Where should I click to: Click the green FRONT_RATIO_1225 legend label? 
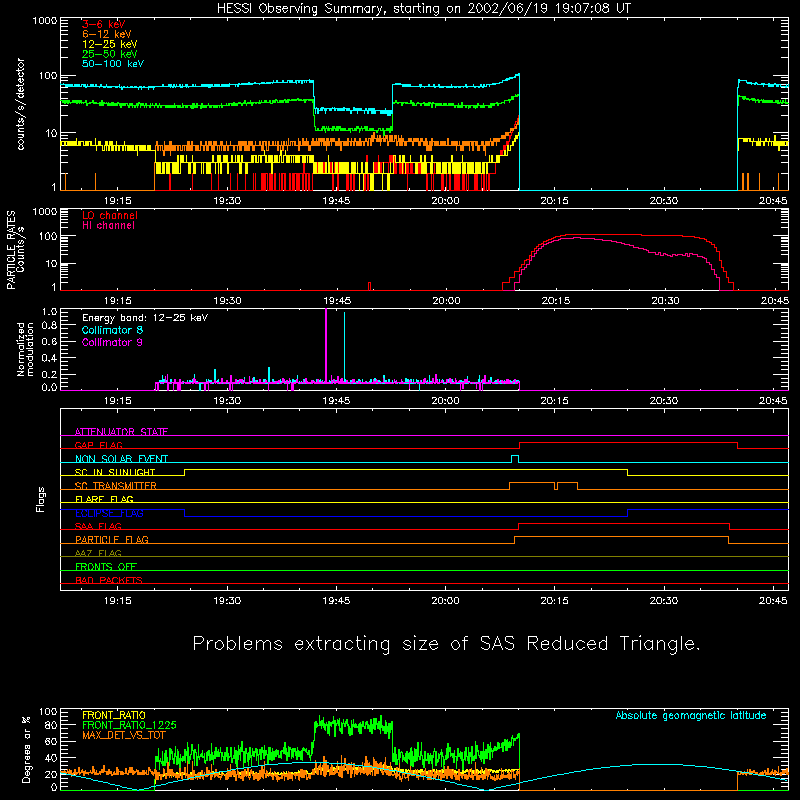(129, 725)
